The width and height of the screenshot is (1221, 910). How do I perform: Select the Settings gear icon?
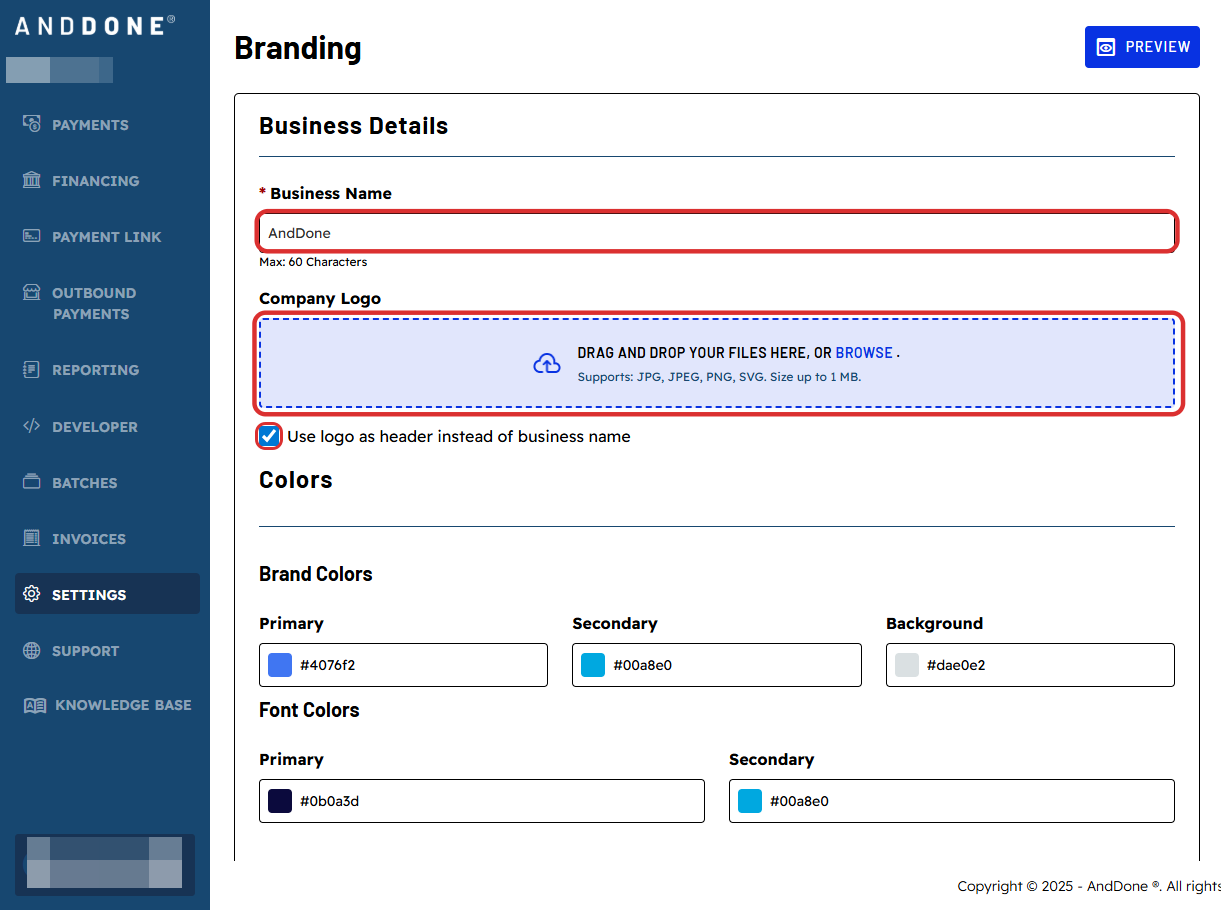[x=31, y=593]
